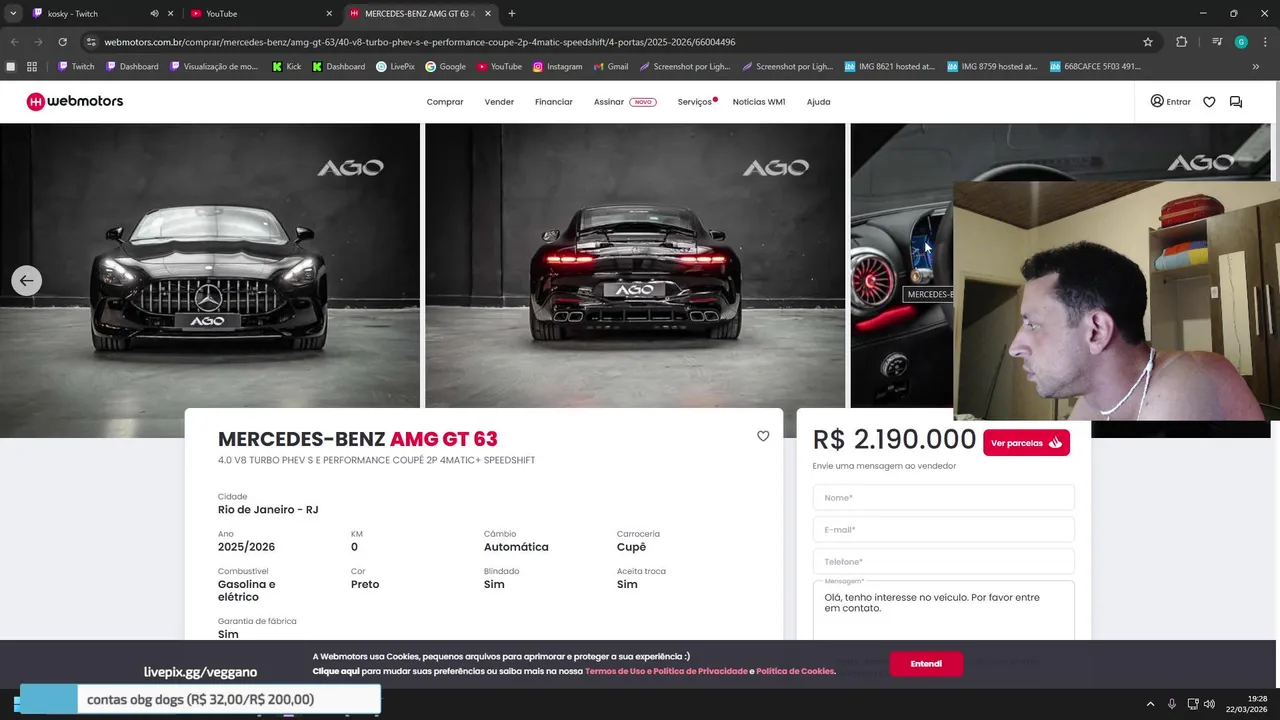
Task: Open the browser extensions puzzle icon
Action: pos(1181,42)
